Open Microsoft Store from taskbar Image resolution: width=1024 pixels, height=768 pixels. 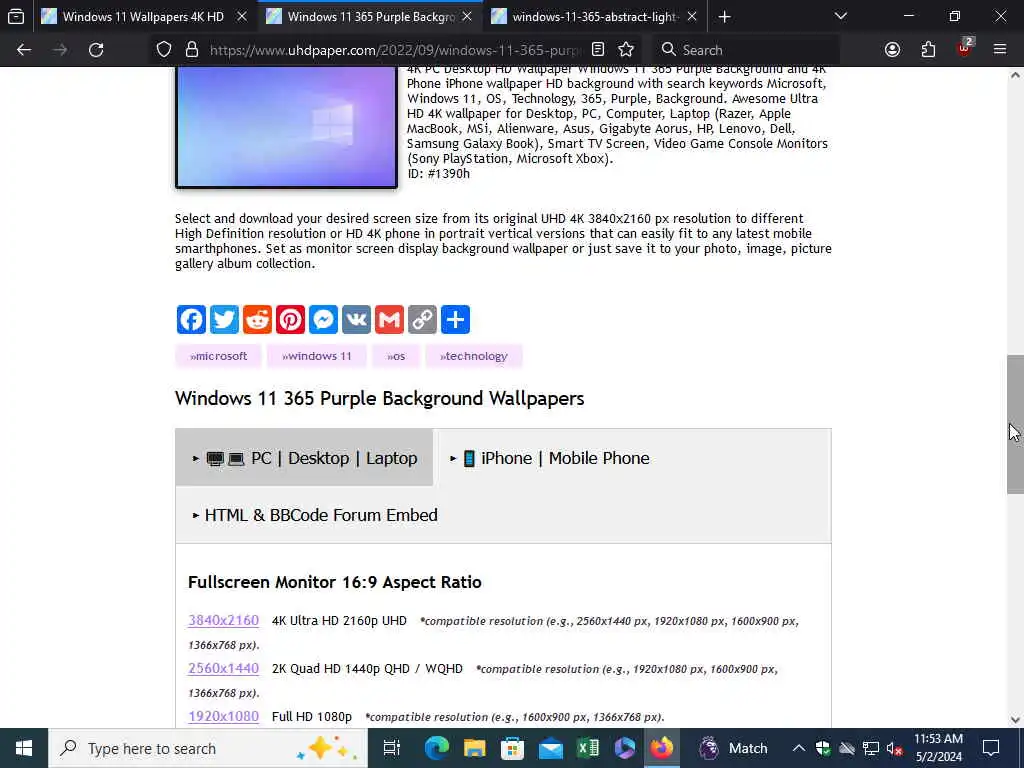coord(513,748)
